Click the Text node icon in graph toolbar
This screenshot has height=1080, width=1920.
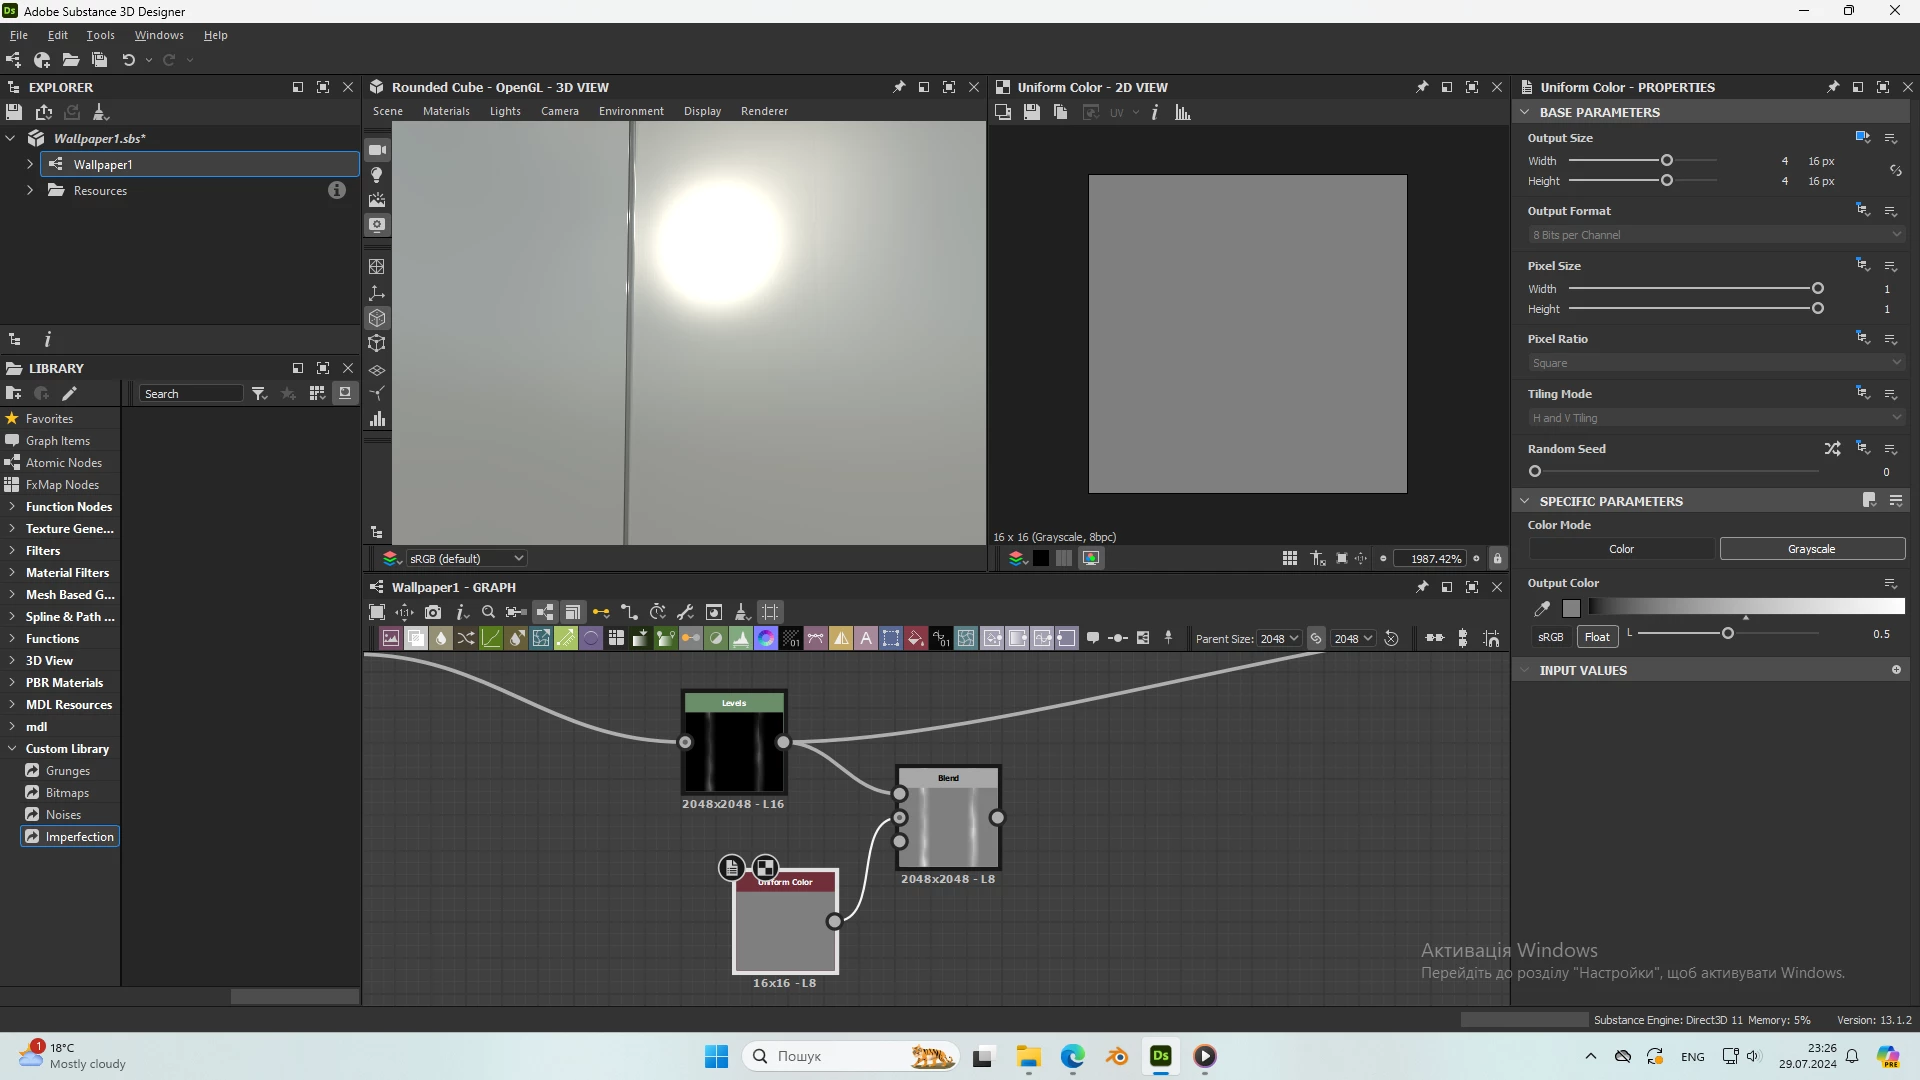click(866, 639)
